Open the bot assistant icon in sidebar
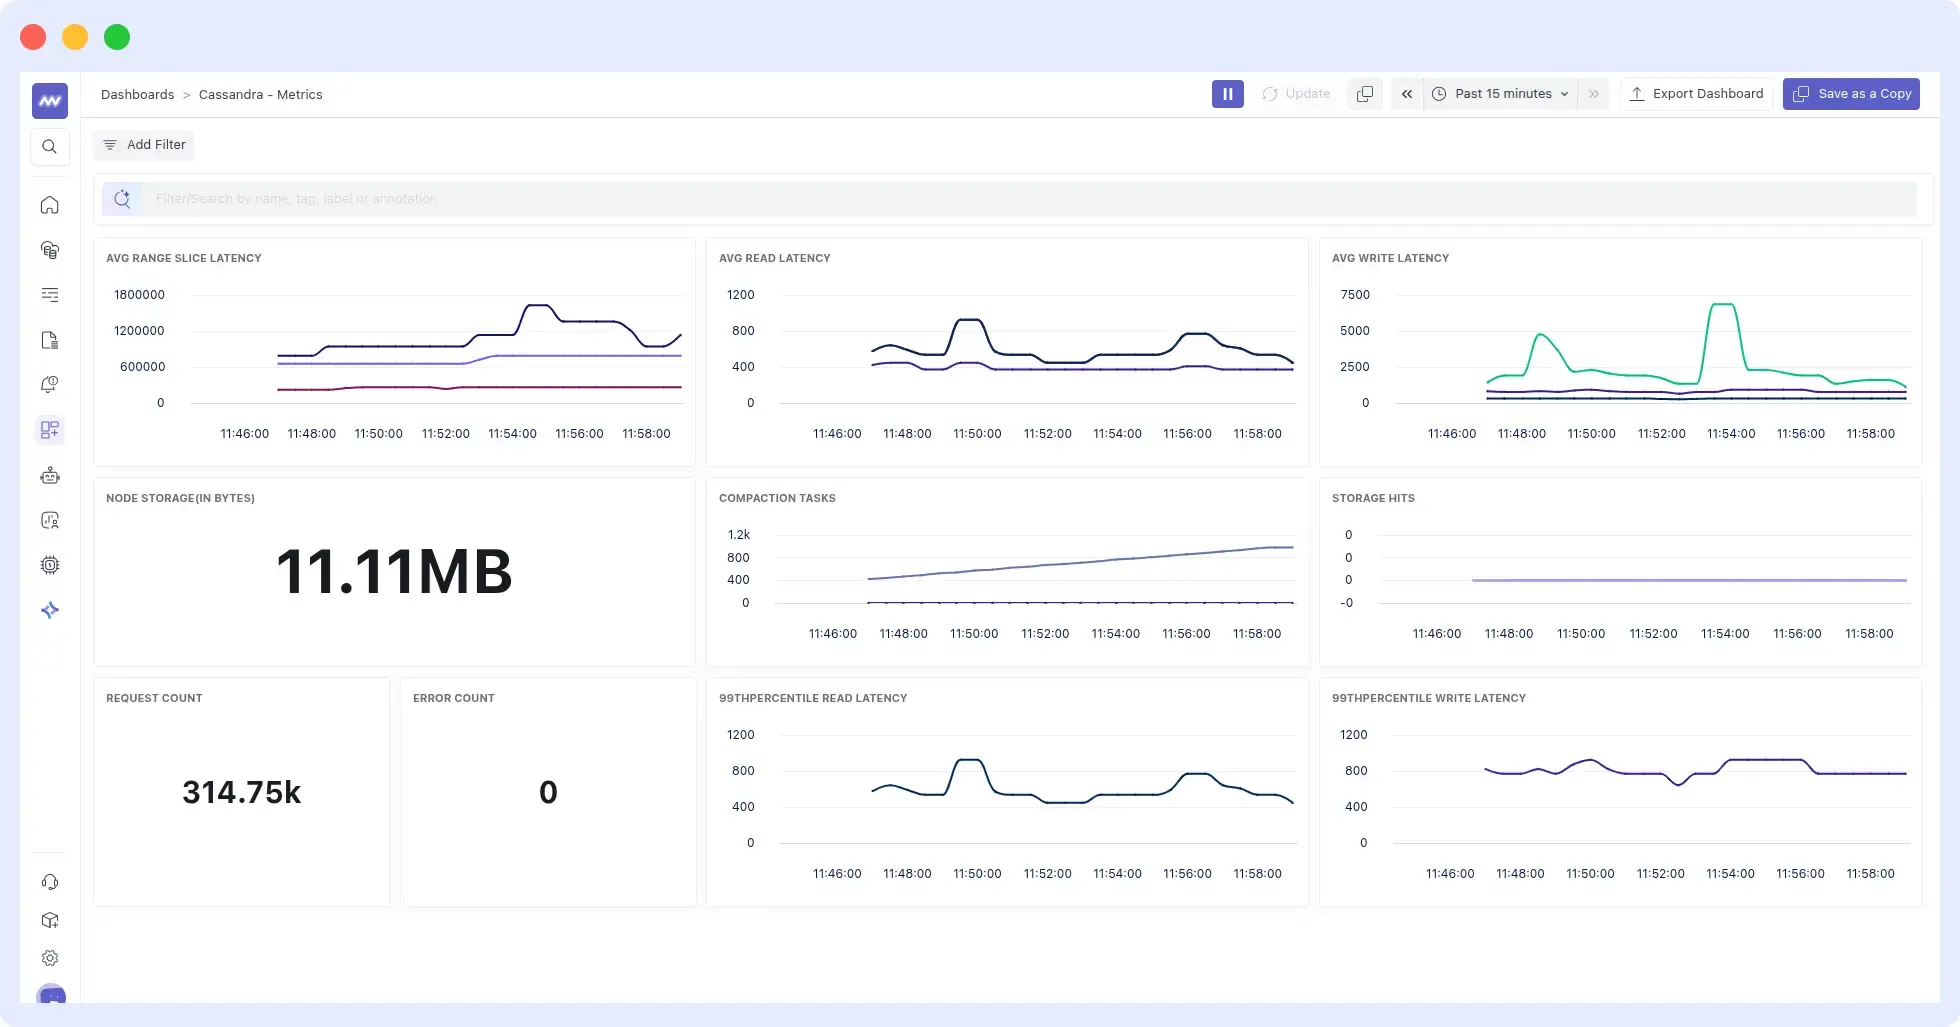The width and height of the screenshot is (1960, 1027). click(49, 475)
